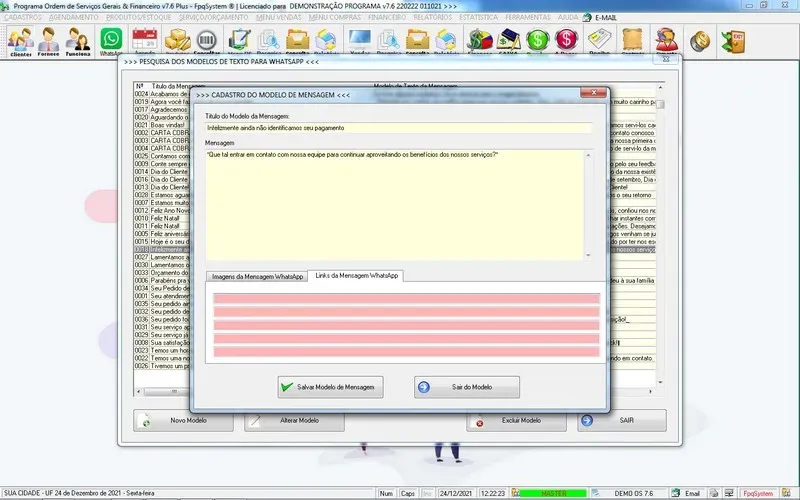Launch the WhatsApp toolbar icon
This screenshot has height=500, width=800.
[x=111, y=42]
